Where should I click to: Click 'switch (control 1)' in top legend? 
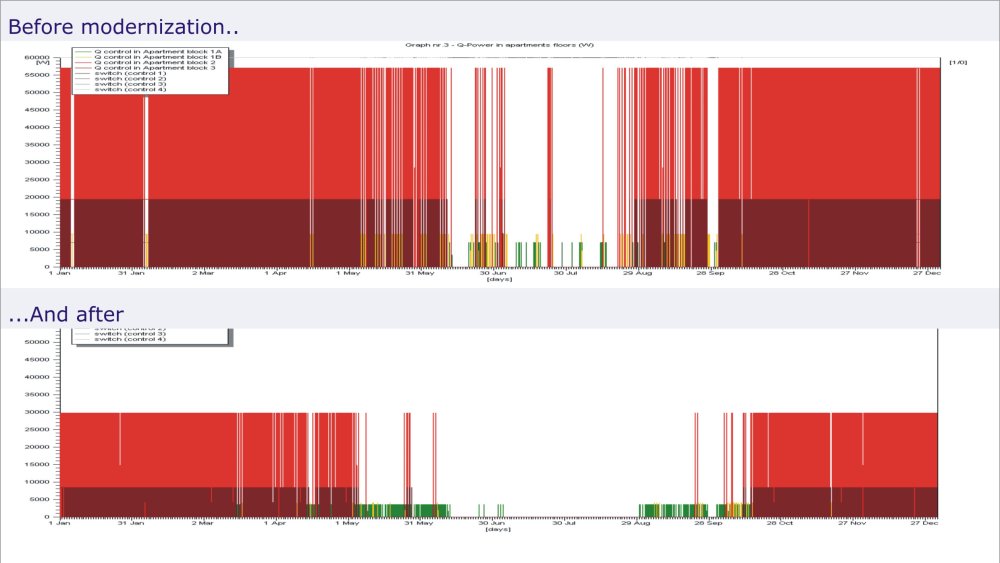pos(130,74)
